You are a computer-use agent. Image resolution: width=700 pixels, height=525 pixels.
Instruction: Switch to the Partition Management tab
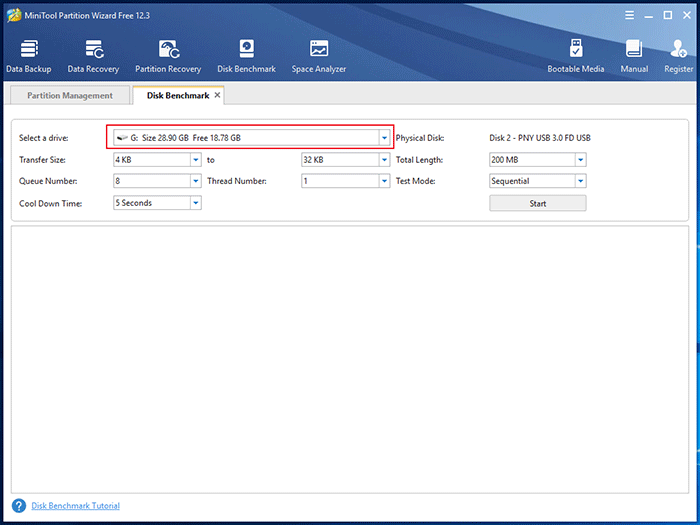(70, 96)
